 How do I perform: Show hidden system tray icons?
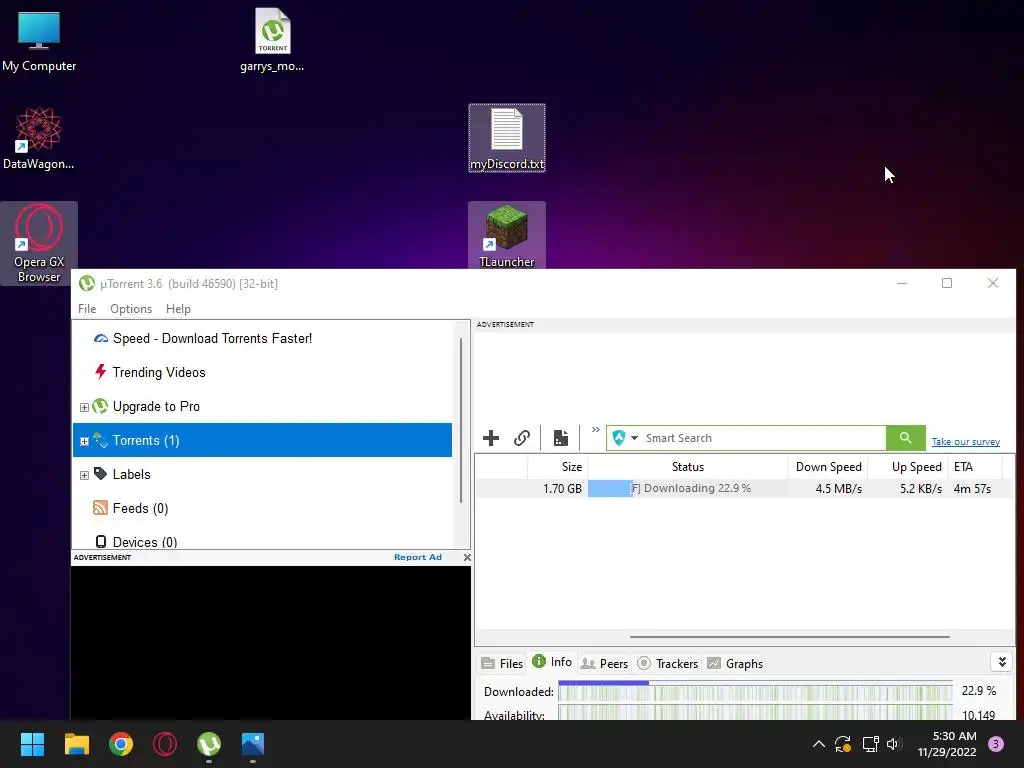pos(819,744)
